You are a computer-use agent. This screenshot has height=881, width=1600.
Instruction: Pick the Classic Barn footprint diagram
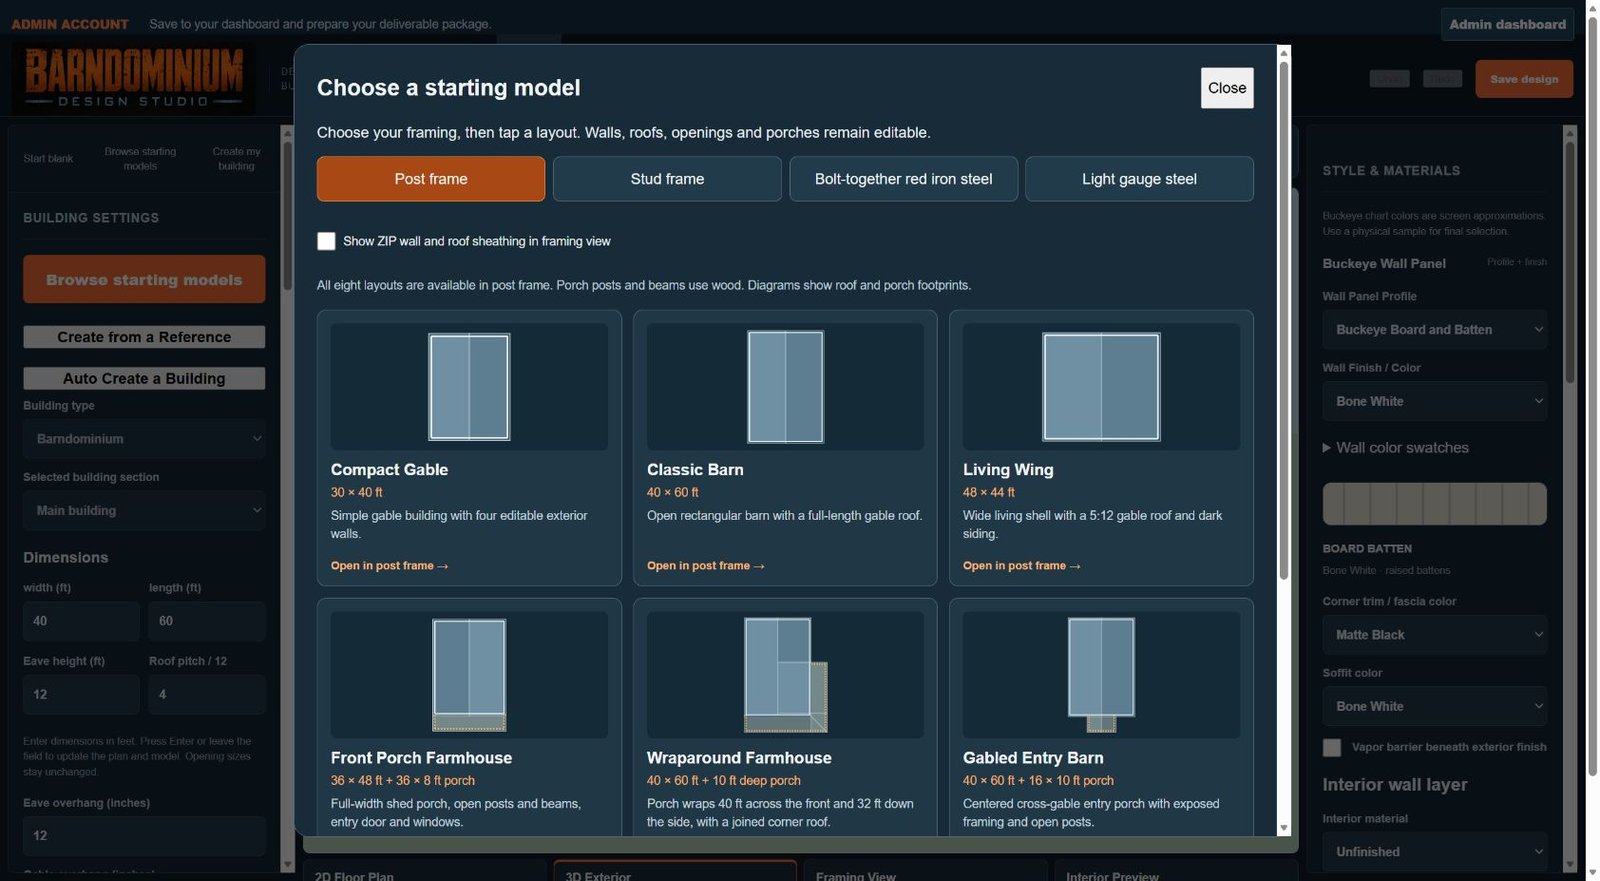tap(785, 386)
